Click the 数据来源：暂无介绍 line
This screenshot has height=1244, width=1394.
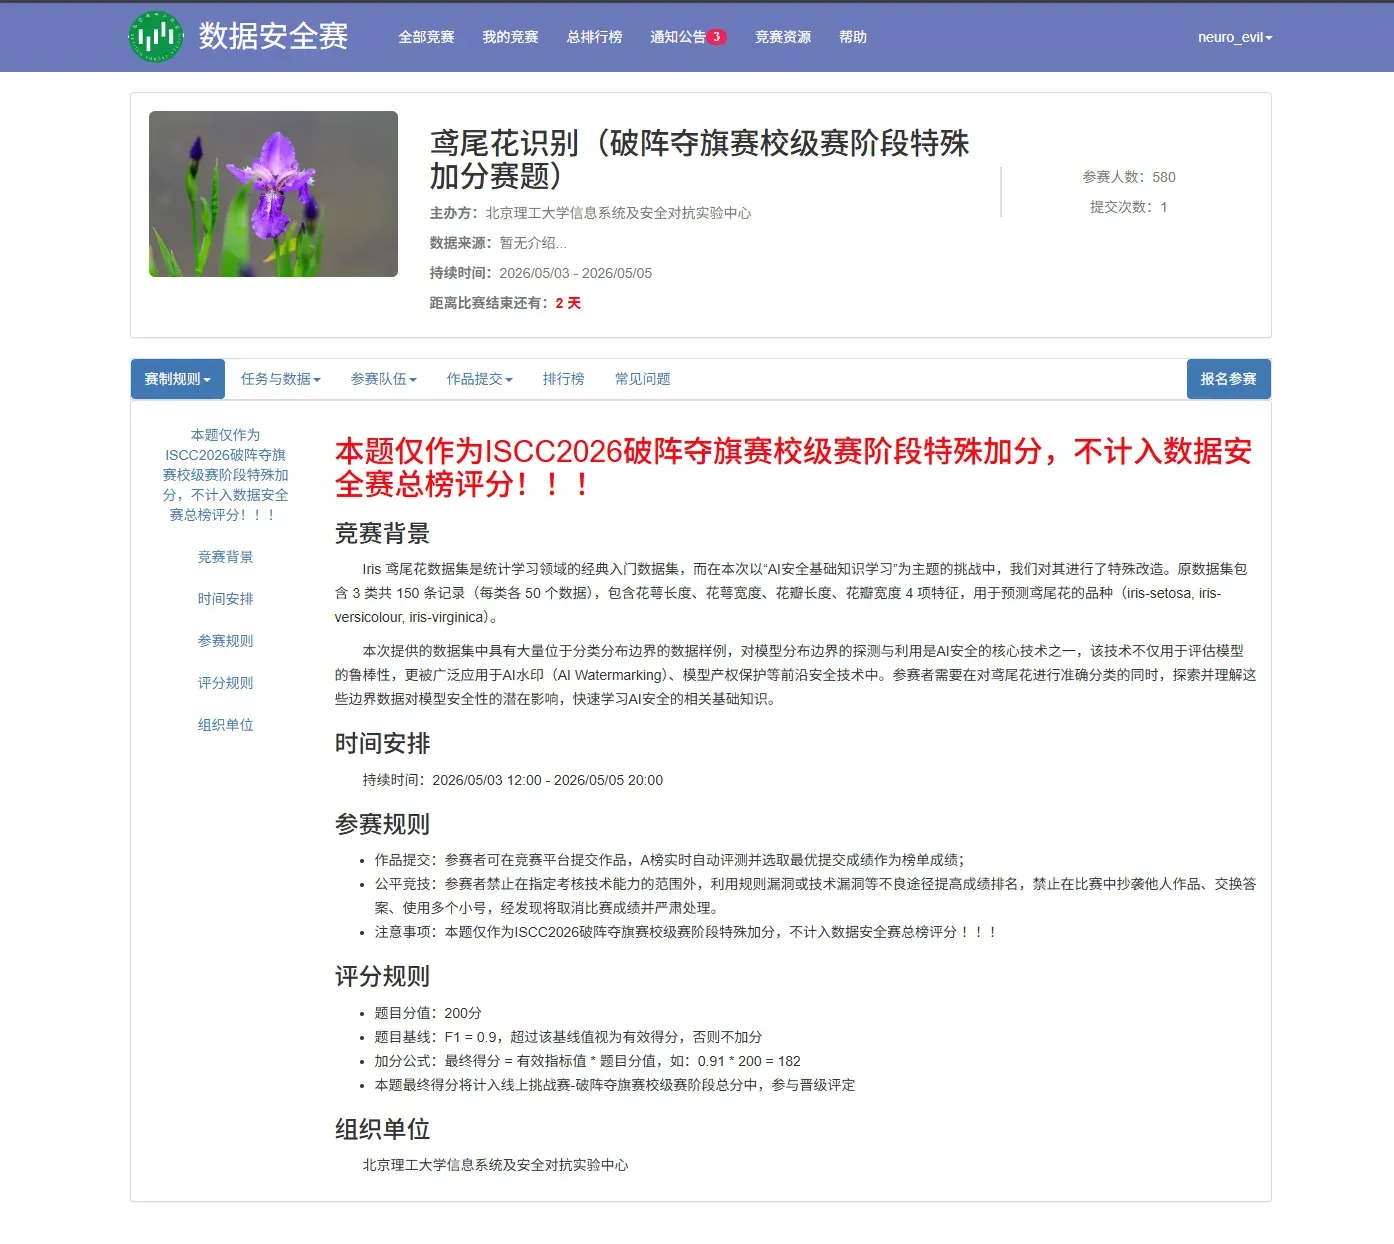coord(498,243)
